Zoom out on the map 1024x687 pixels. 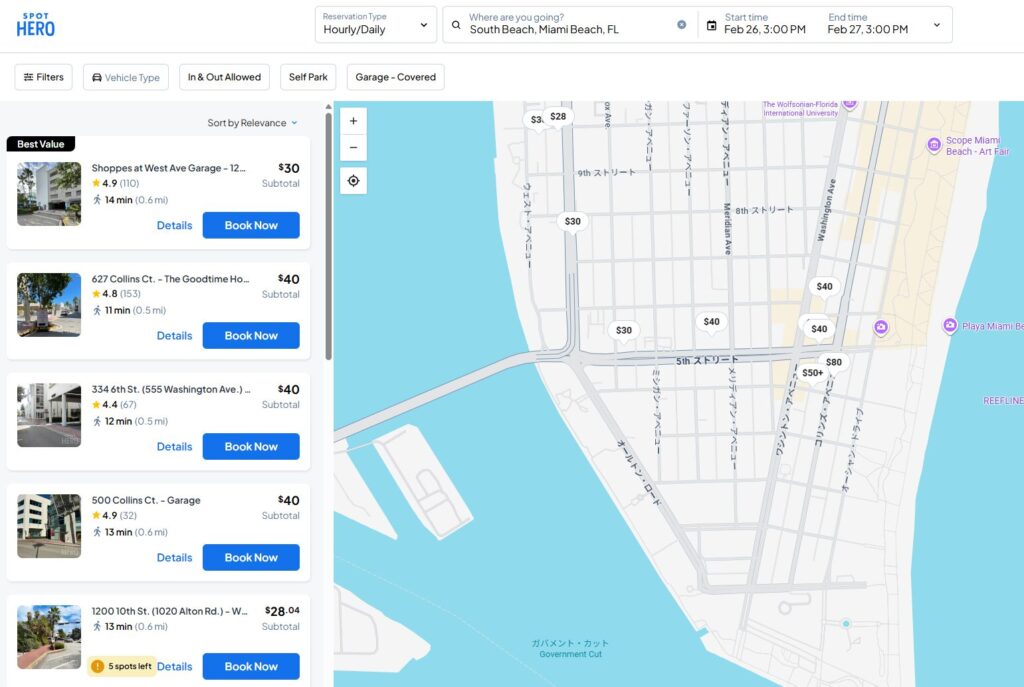[x=353, y=148]
